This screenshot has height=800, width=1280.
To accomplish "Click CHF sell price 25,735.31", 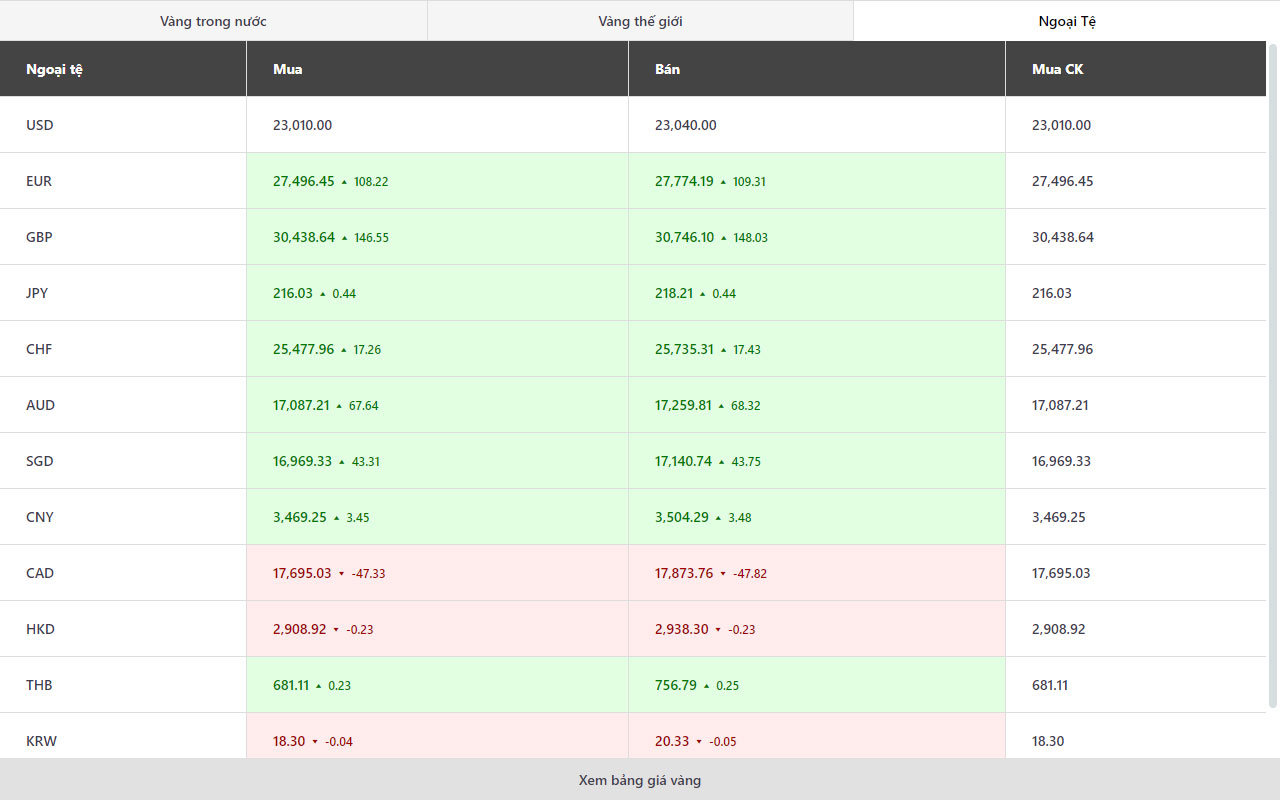I will tap(684, 349).
